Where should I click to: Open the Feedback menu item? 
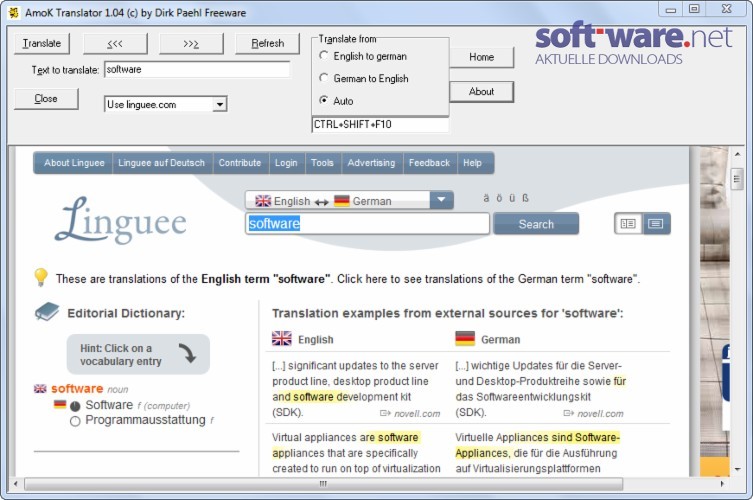[429, 163]
